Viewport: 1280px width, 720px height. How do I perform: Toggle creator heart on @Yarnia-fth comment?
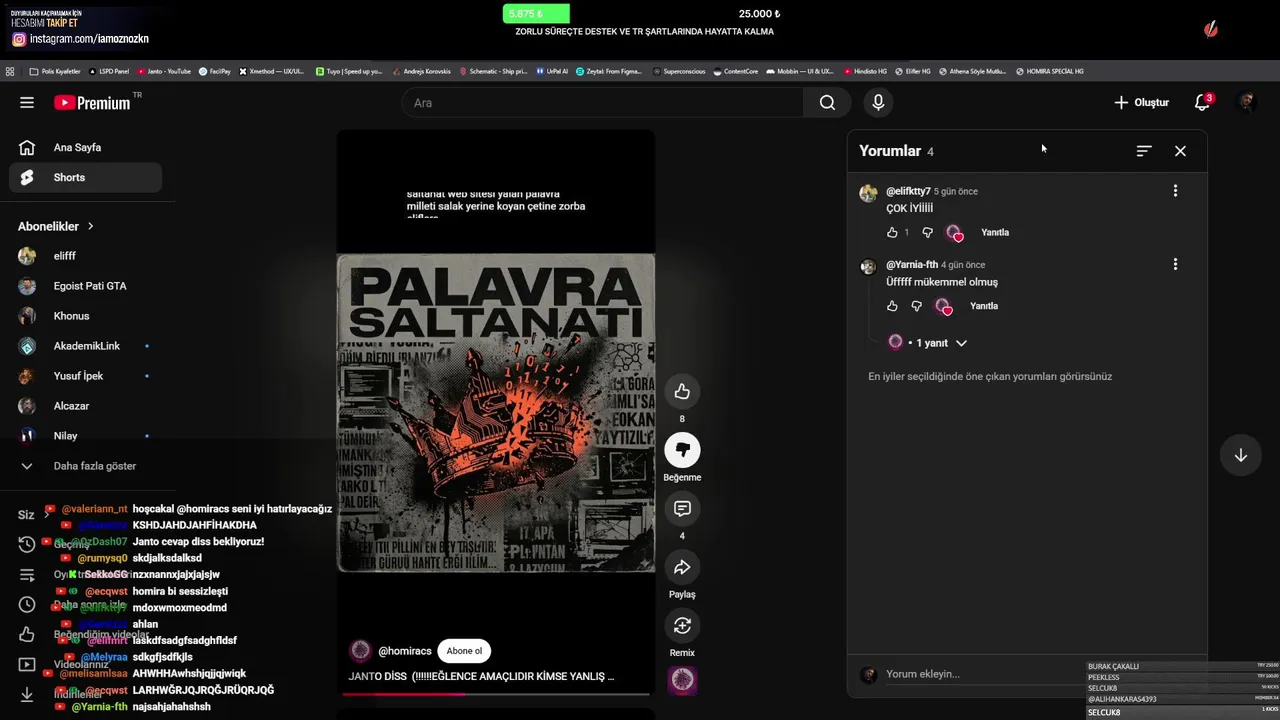point(943,307)
